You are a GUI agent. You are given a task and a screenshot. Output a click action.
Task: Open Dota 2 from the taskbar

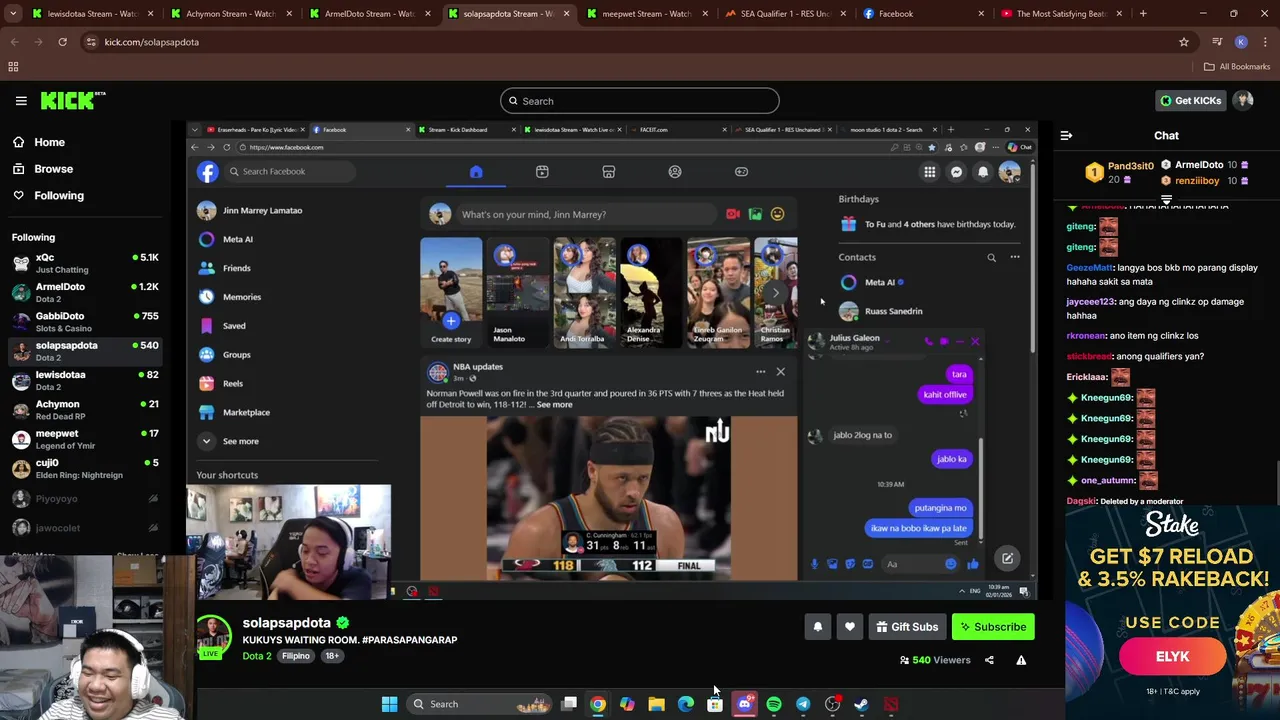click(891, 704)
